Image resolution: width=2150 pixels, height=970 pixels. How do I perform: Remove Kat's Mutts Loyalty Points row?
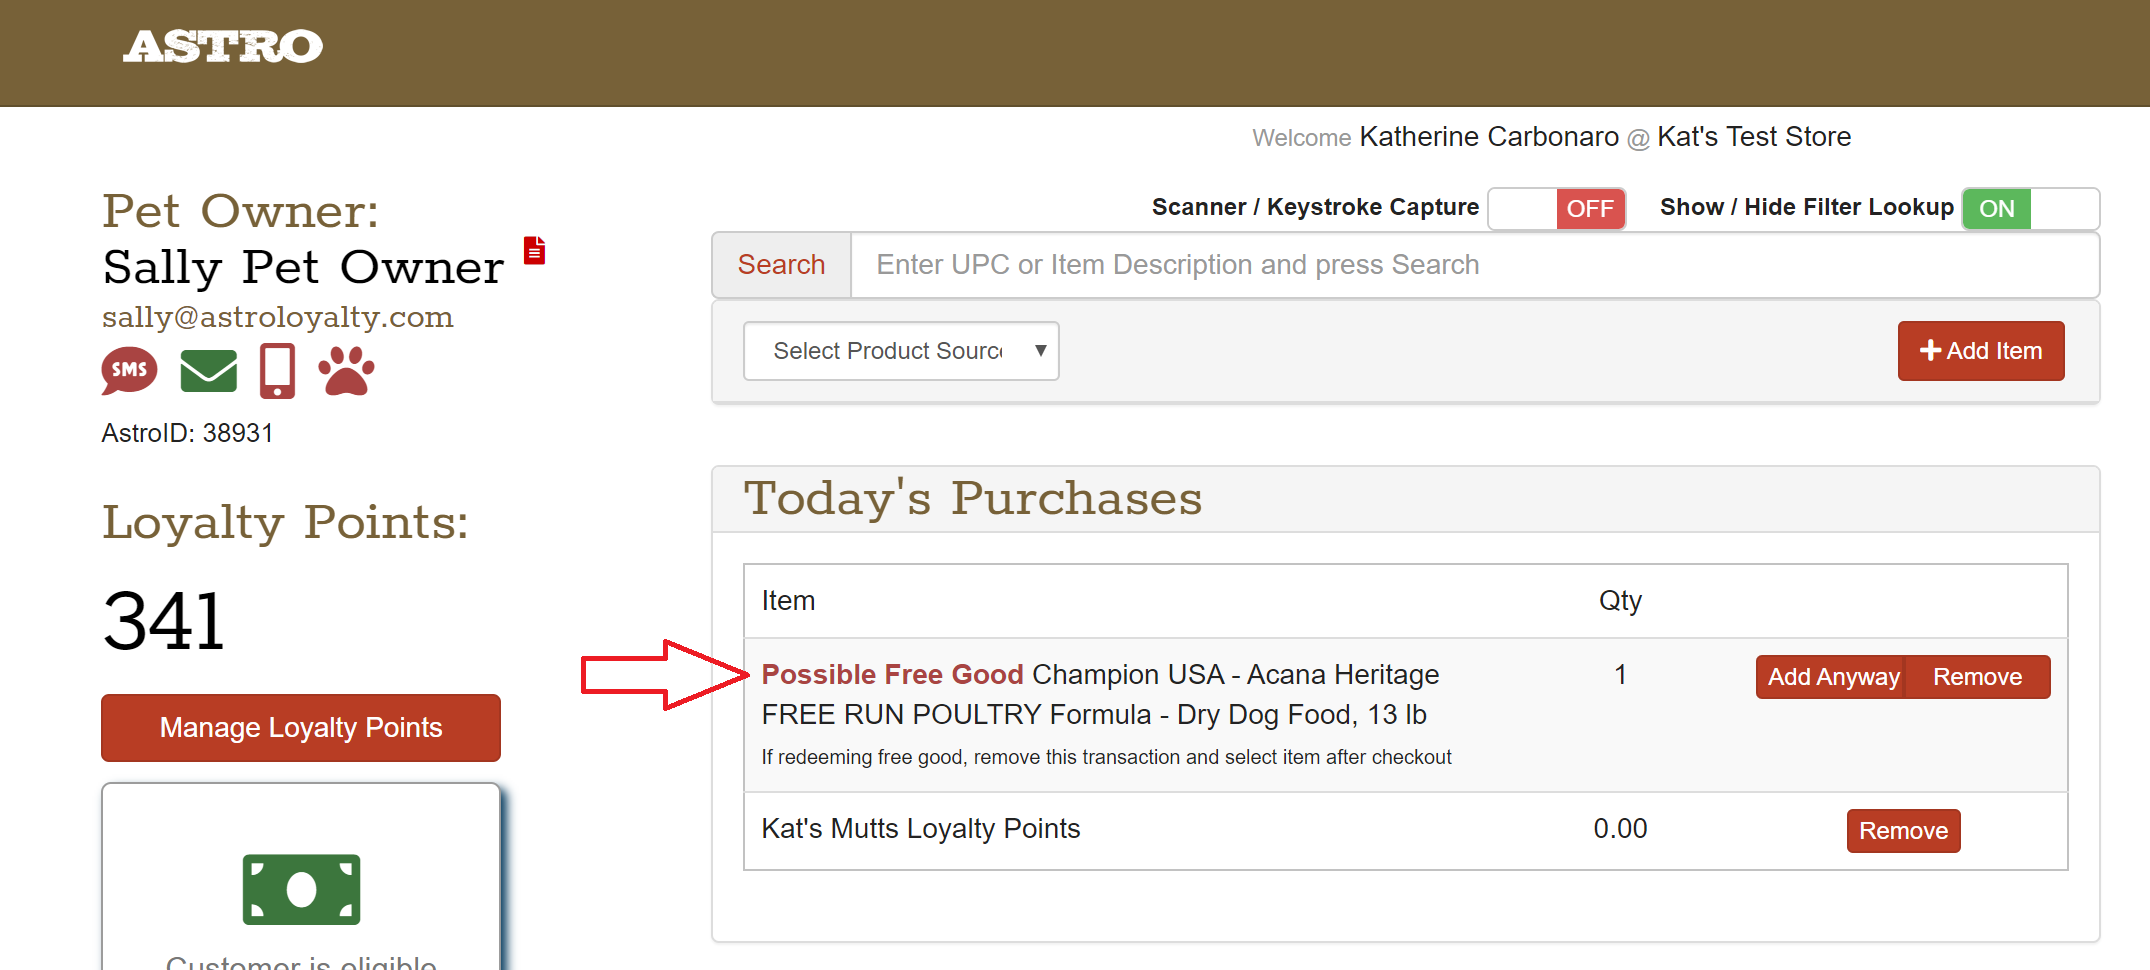point(1903,831)
